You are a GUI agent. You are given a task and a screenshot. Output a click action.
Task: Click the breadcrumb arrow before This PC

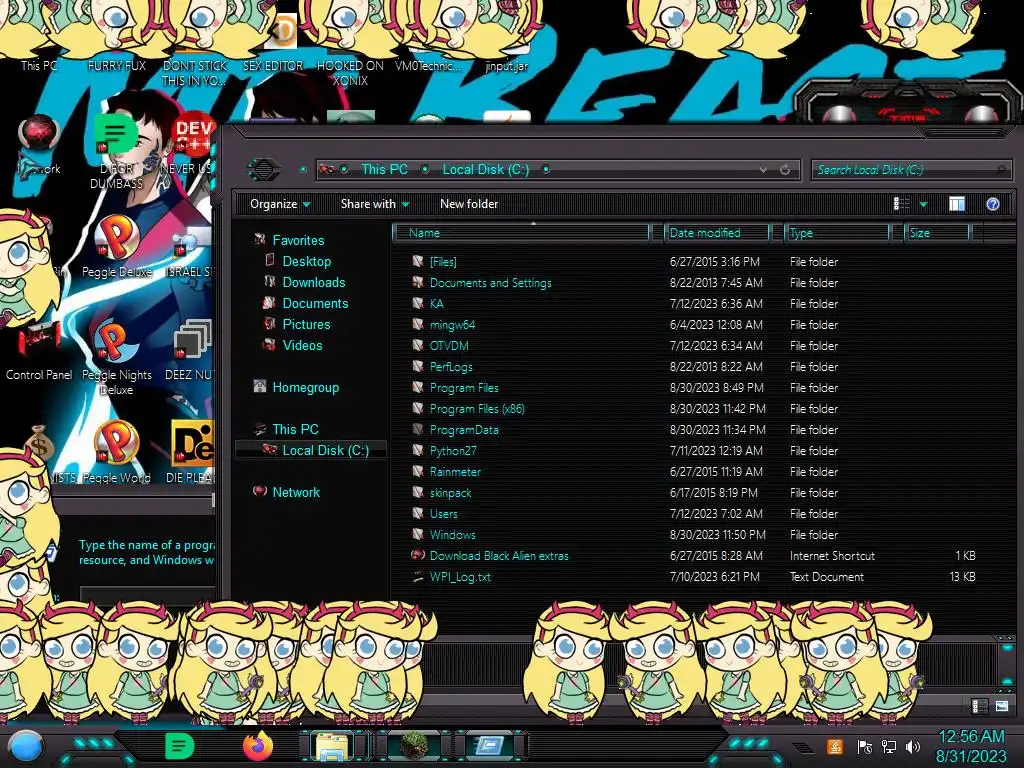344,169
